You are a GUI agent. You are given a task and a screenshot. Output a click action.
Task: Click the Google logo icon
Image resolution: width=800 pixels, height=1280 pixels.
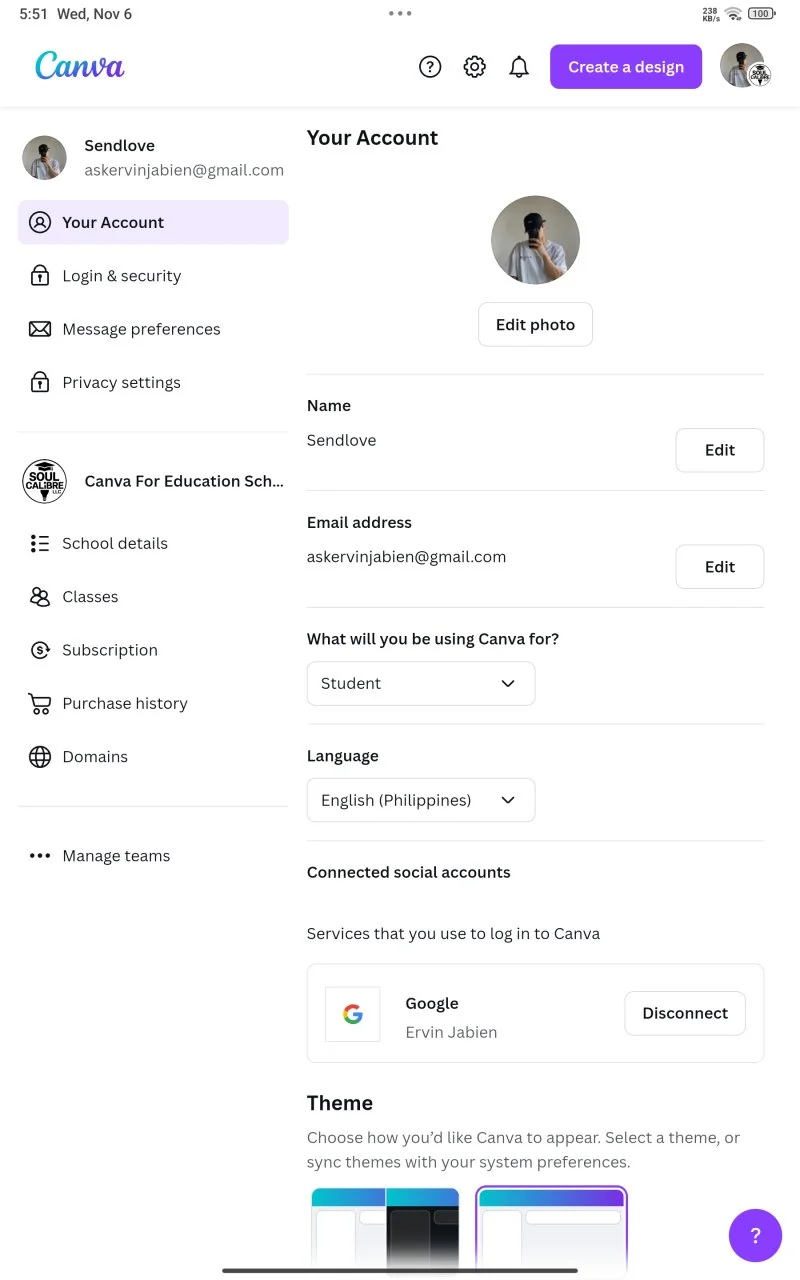pyautogui.click(x=352, y=1014)
